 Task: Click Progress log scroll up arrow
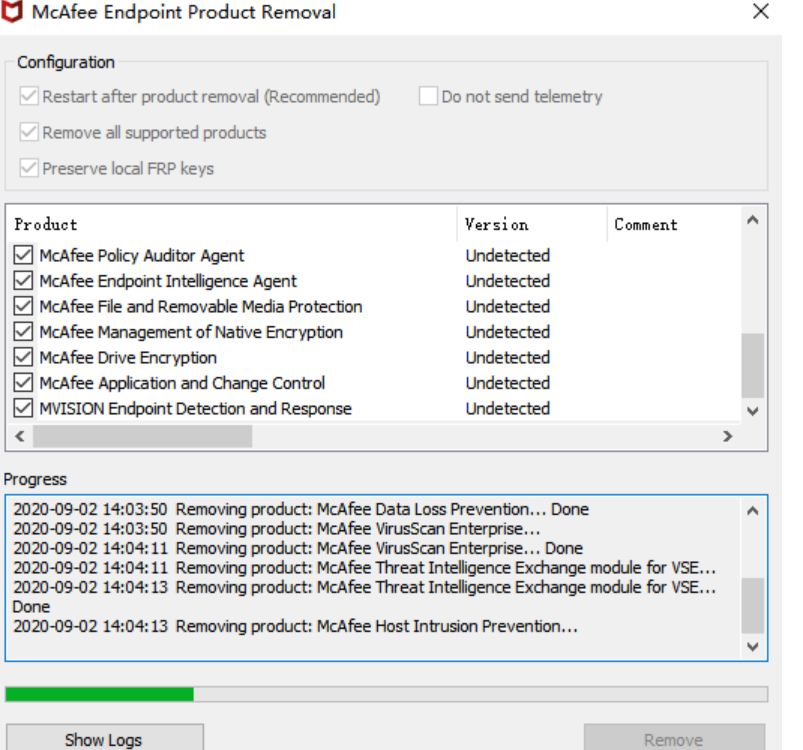tap(753, 510)
